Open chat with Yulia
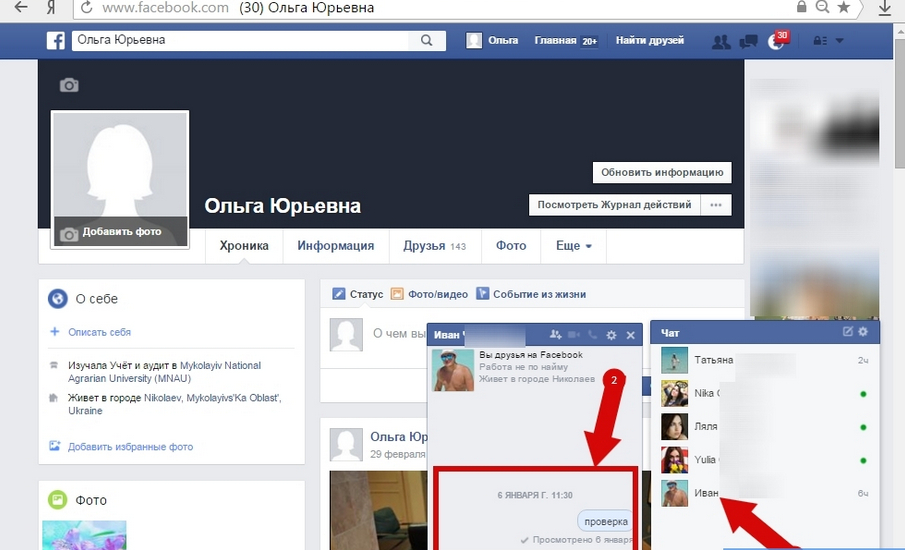This screenshot has height=550, width=905. [765, 460]
